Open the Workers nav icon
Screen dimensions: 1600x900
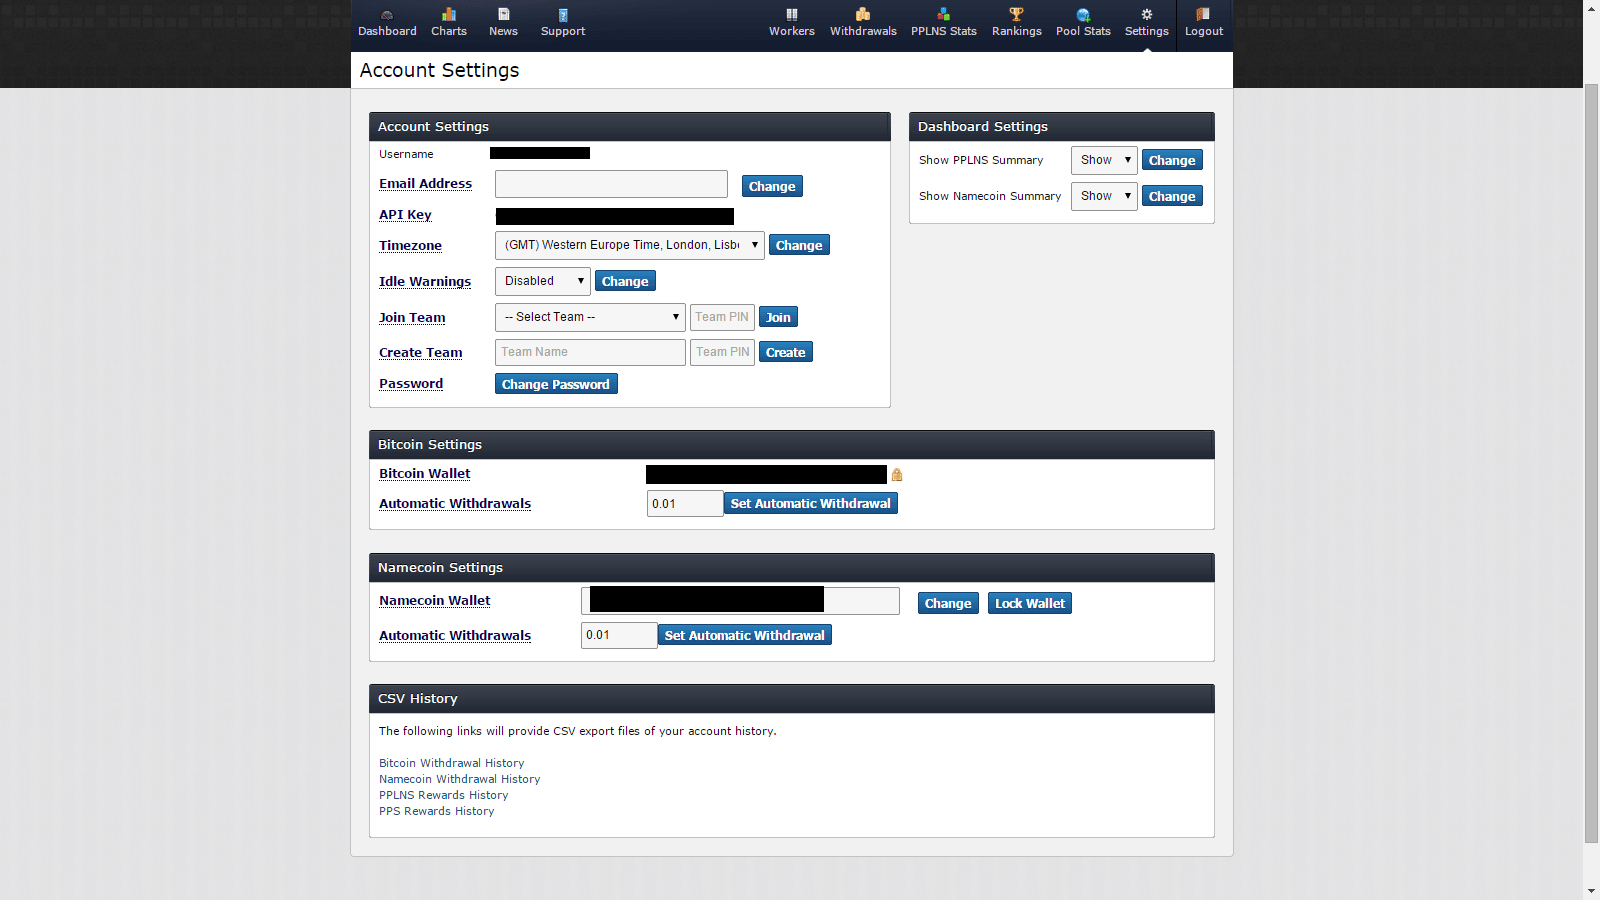[792, 14]
